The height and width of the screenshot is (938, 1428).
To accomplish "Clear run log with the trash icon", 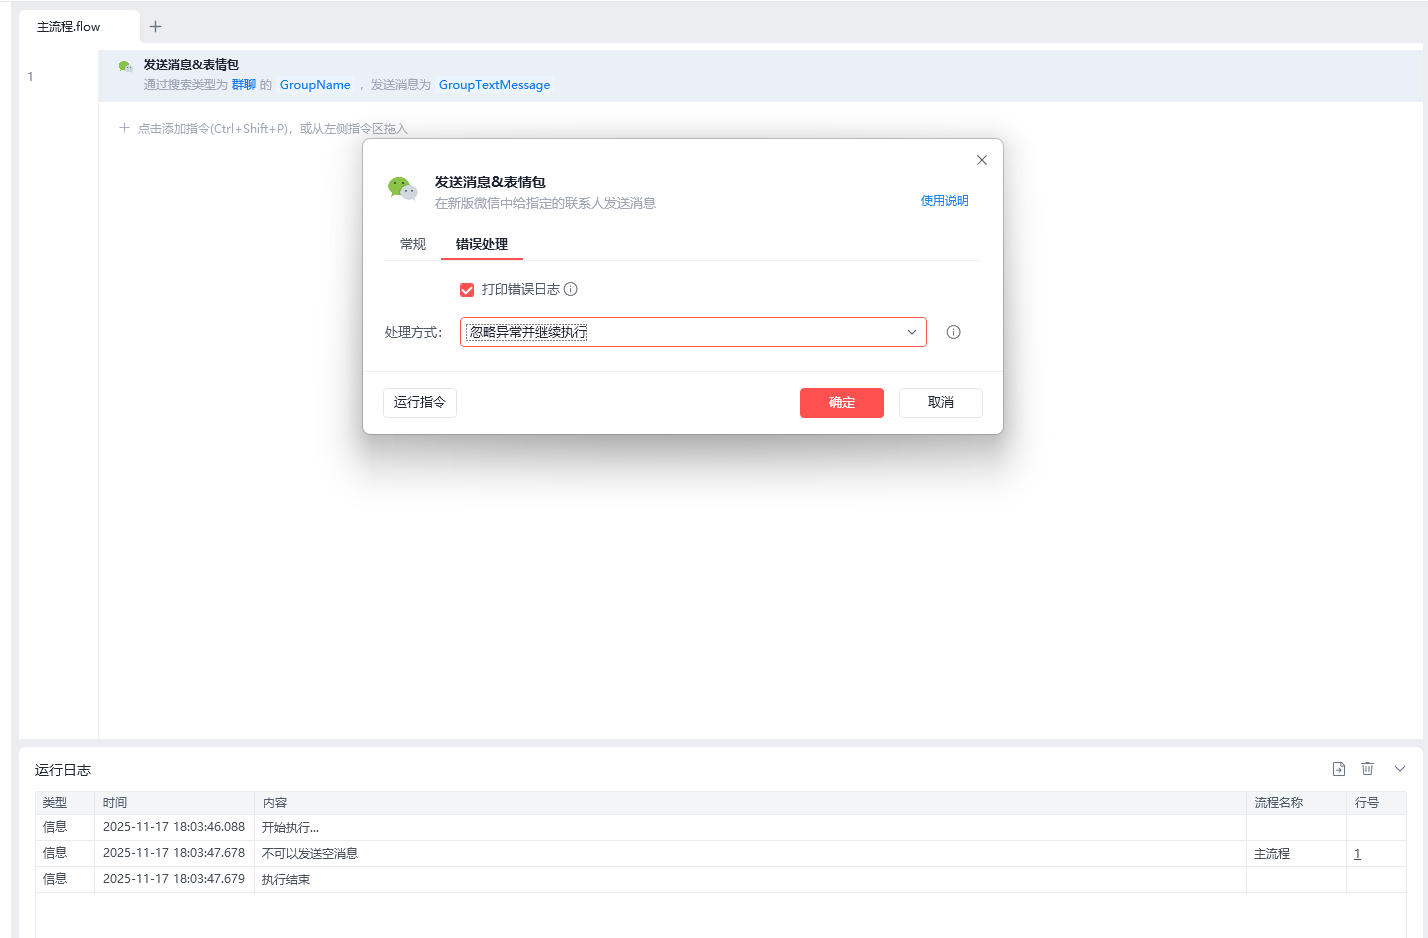I will pyautogui.click(x=1367, y=769).
